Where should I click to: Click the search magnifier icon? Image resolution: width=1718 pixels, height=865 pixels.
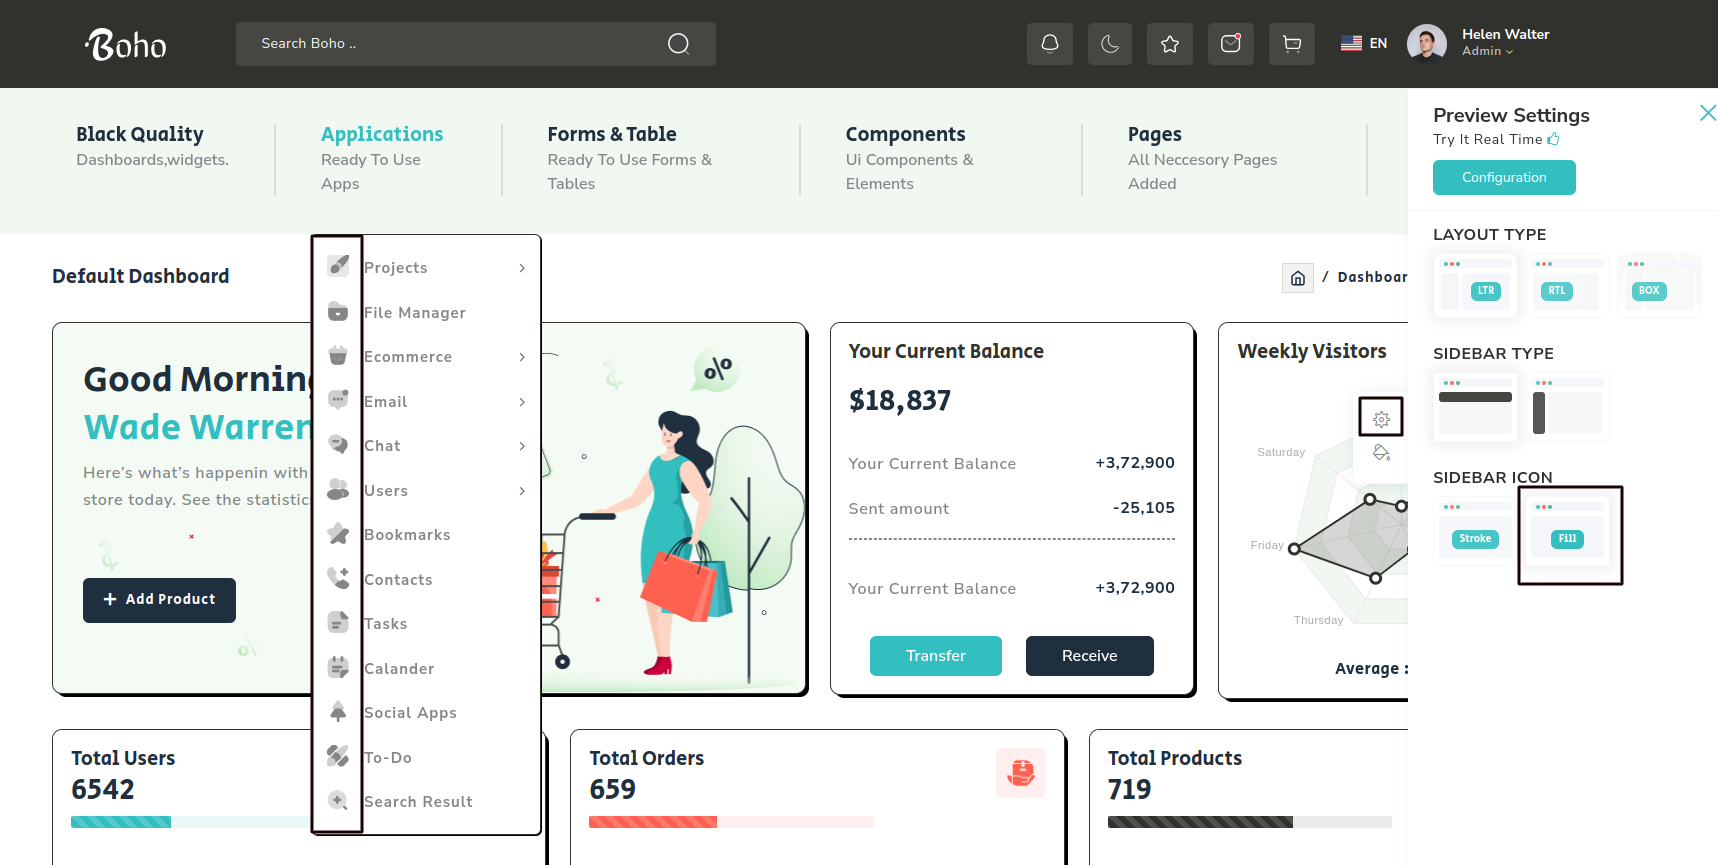tap(678, 44)
